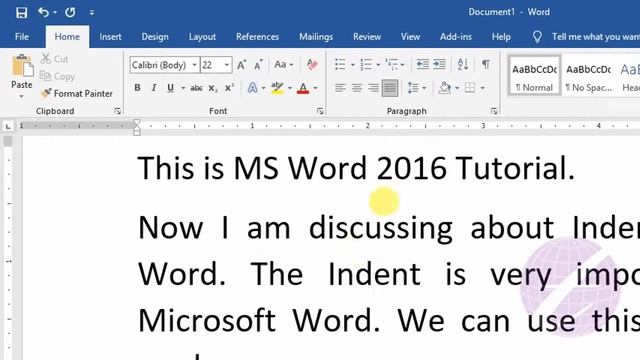Center the text alignment

coord(357,88)
